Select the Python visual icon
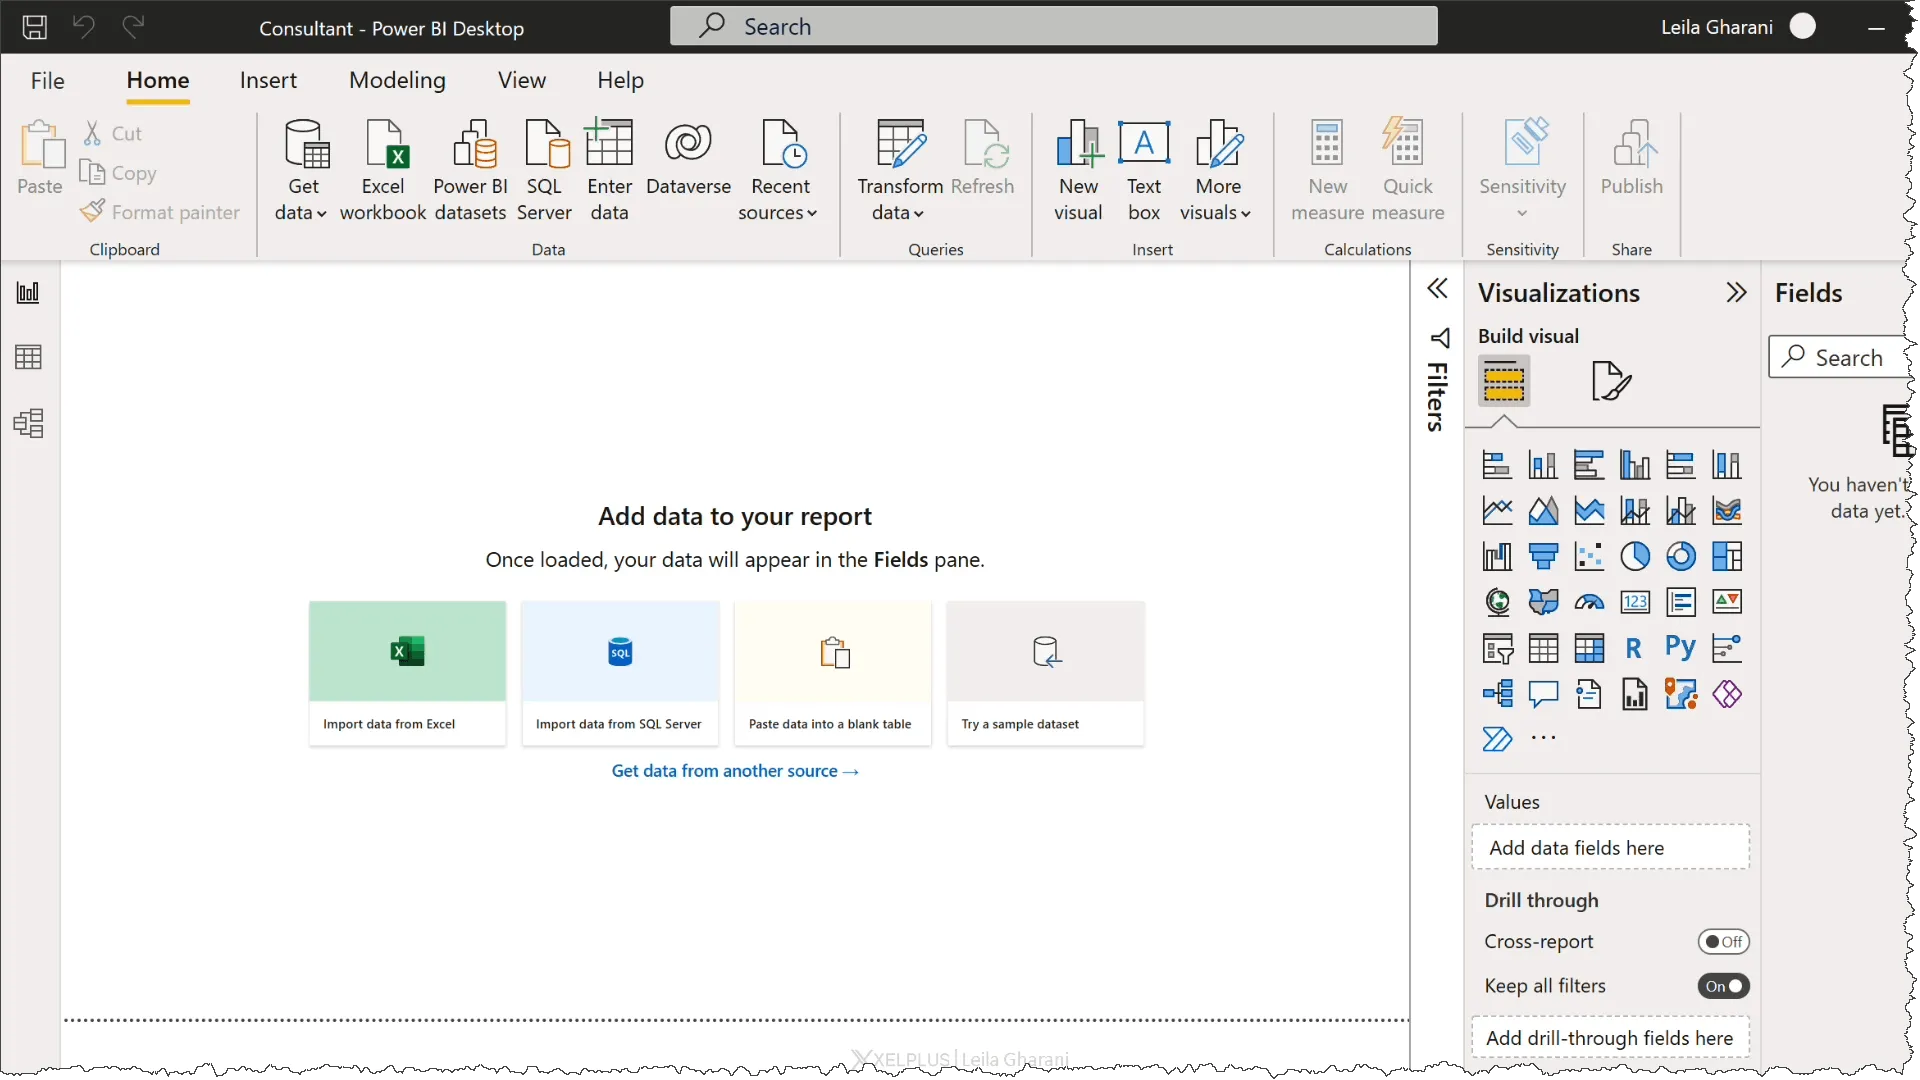Viewport: 1920px width, 1080px height. click(1680, 648)
